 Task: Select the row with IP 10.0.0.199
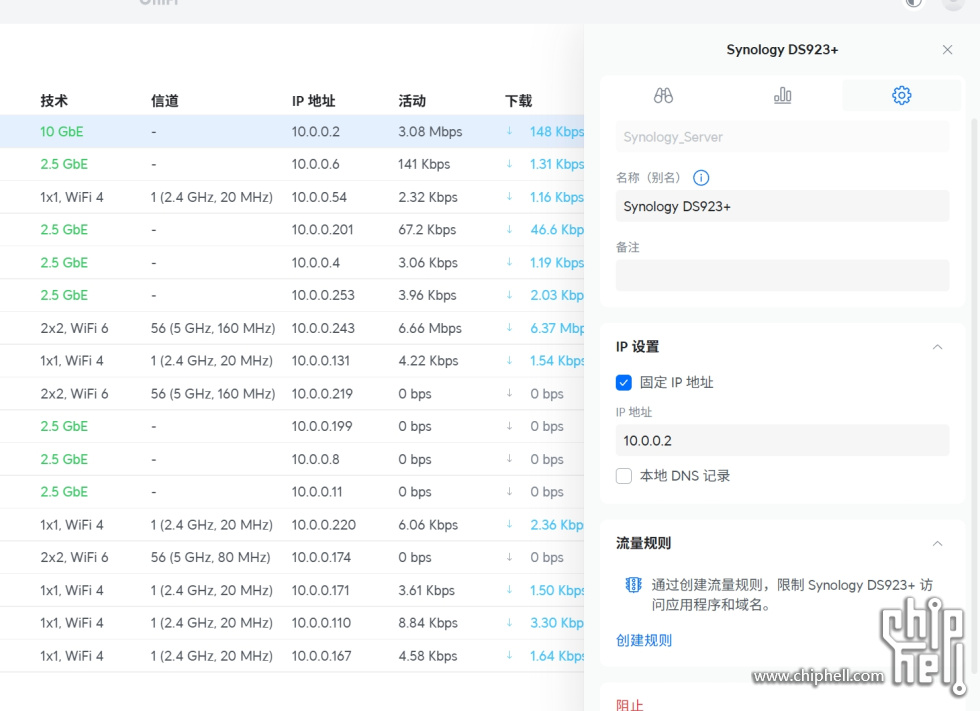pos(292,427)
